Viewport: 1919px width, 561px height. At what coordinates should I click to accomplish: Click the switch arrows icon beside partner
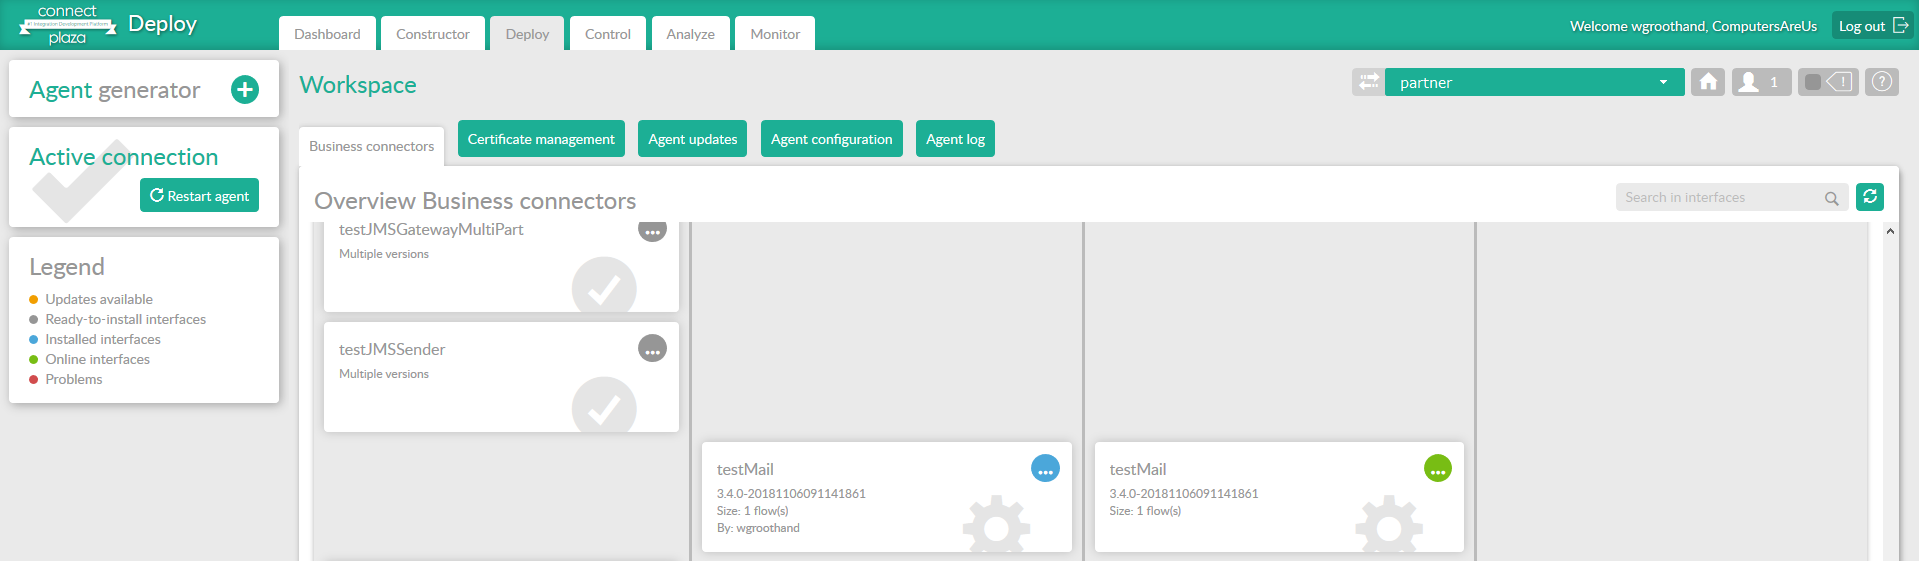click(1368, 82)
